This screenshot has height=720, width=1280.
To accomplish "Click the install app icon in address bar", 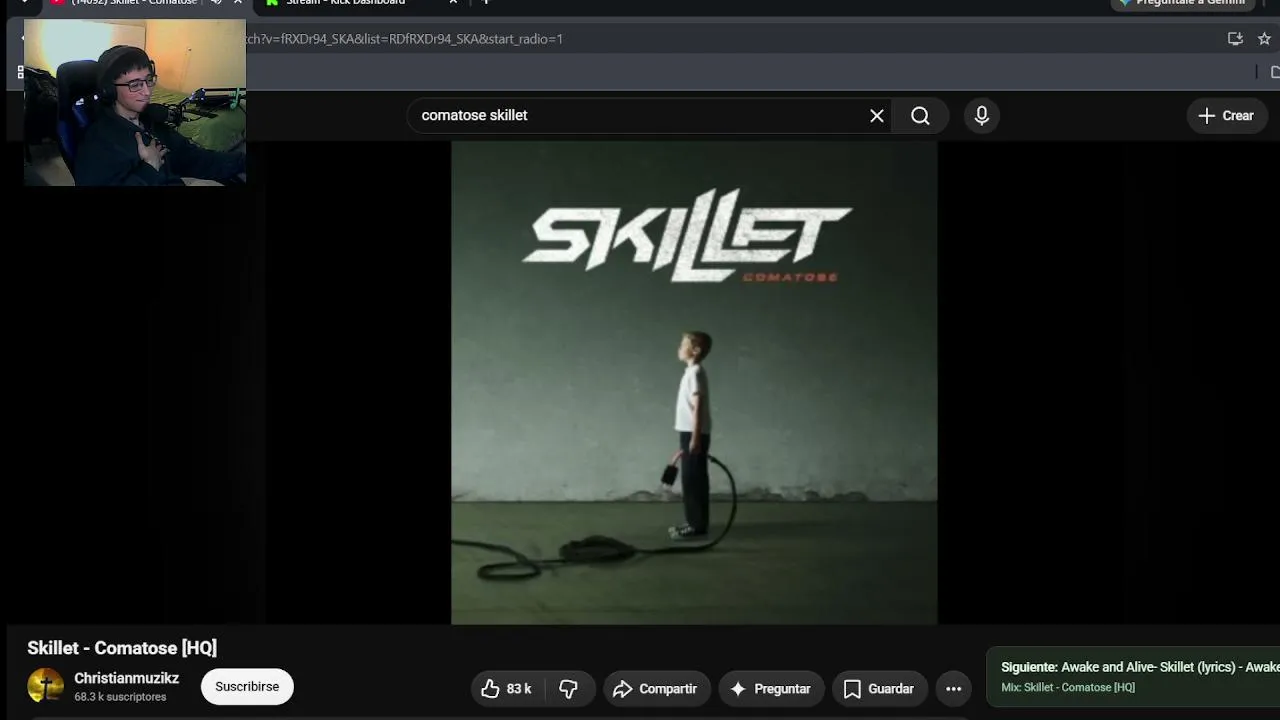I will 1235,39.
